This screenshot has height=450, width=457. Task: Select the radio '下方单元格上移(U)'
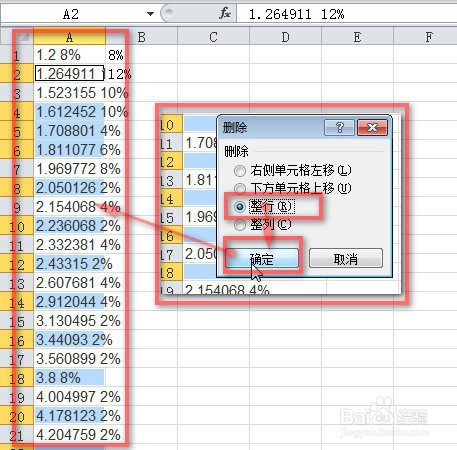click(240, 189)
